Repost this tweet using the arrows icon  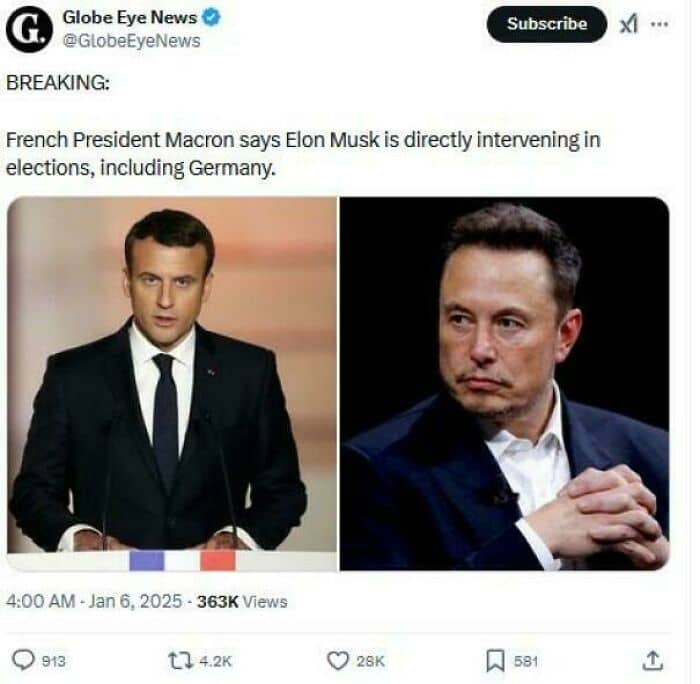point(181,660)
